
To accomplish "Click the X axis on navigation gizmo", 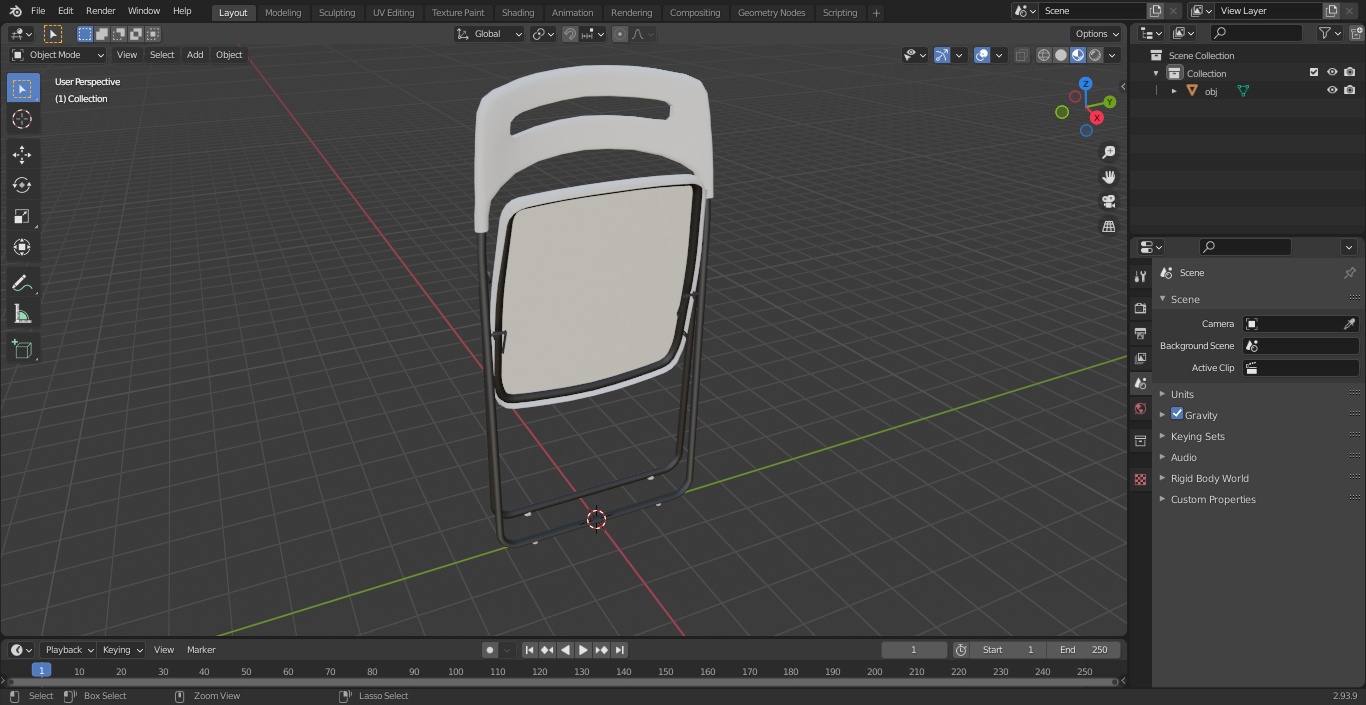I will [x=1097, y=117].
